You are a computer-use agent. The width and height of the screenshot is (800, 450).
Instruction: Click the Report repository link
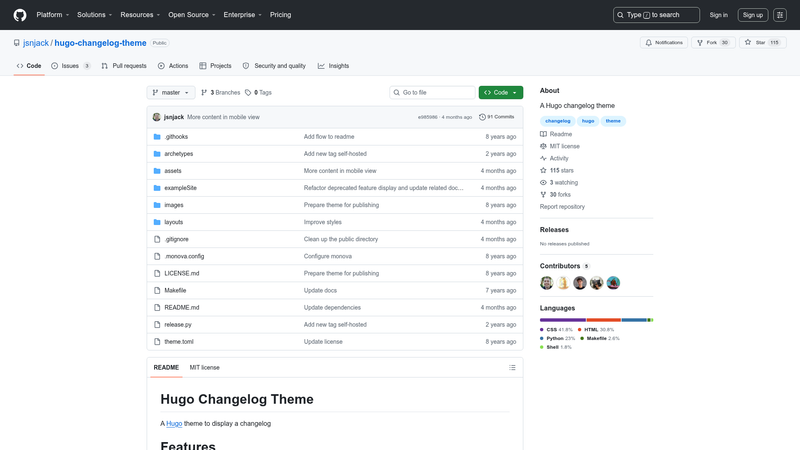(562, 207)
